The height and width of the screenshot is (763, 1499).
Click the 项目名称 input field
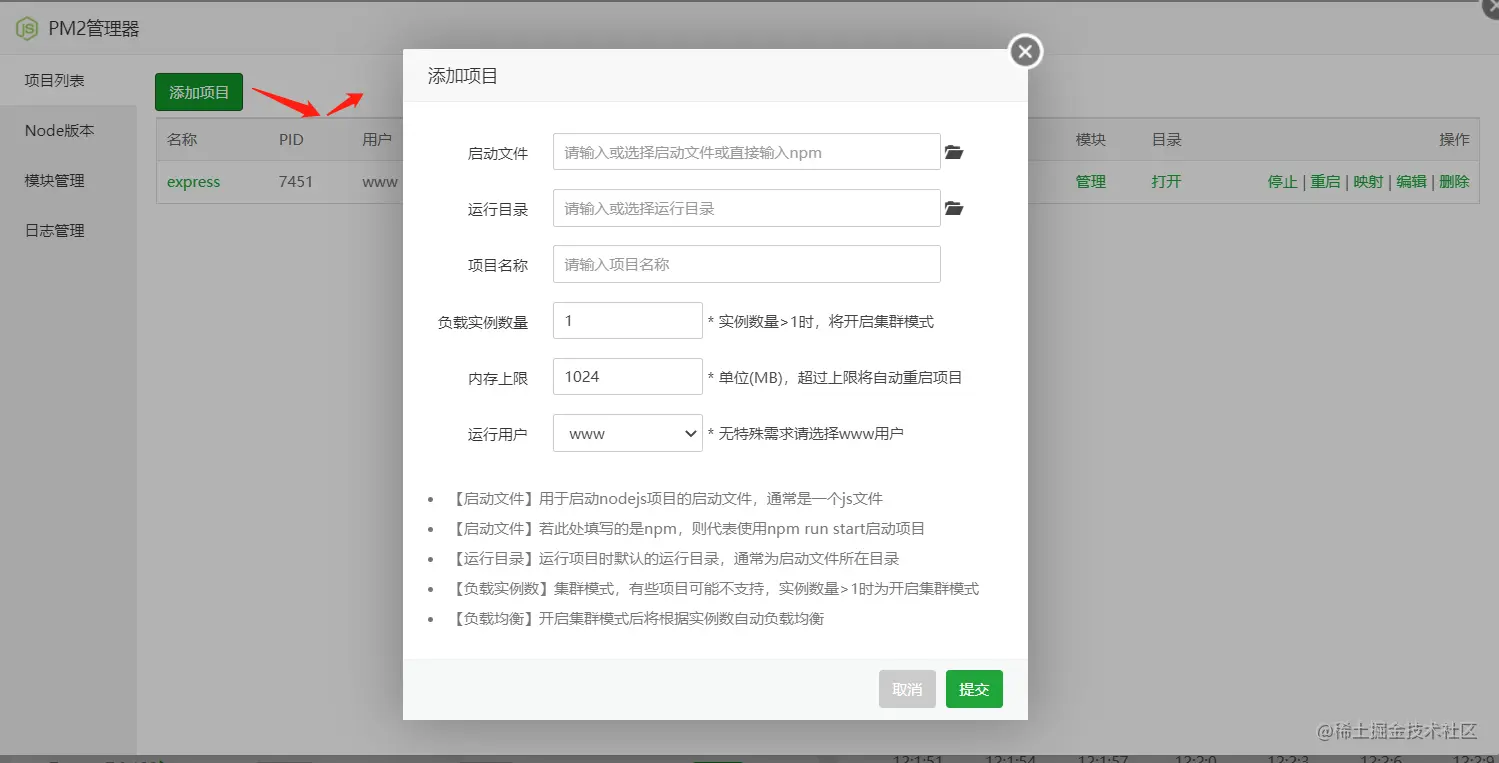(745, 264)
